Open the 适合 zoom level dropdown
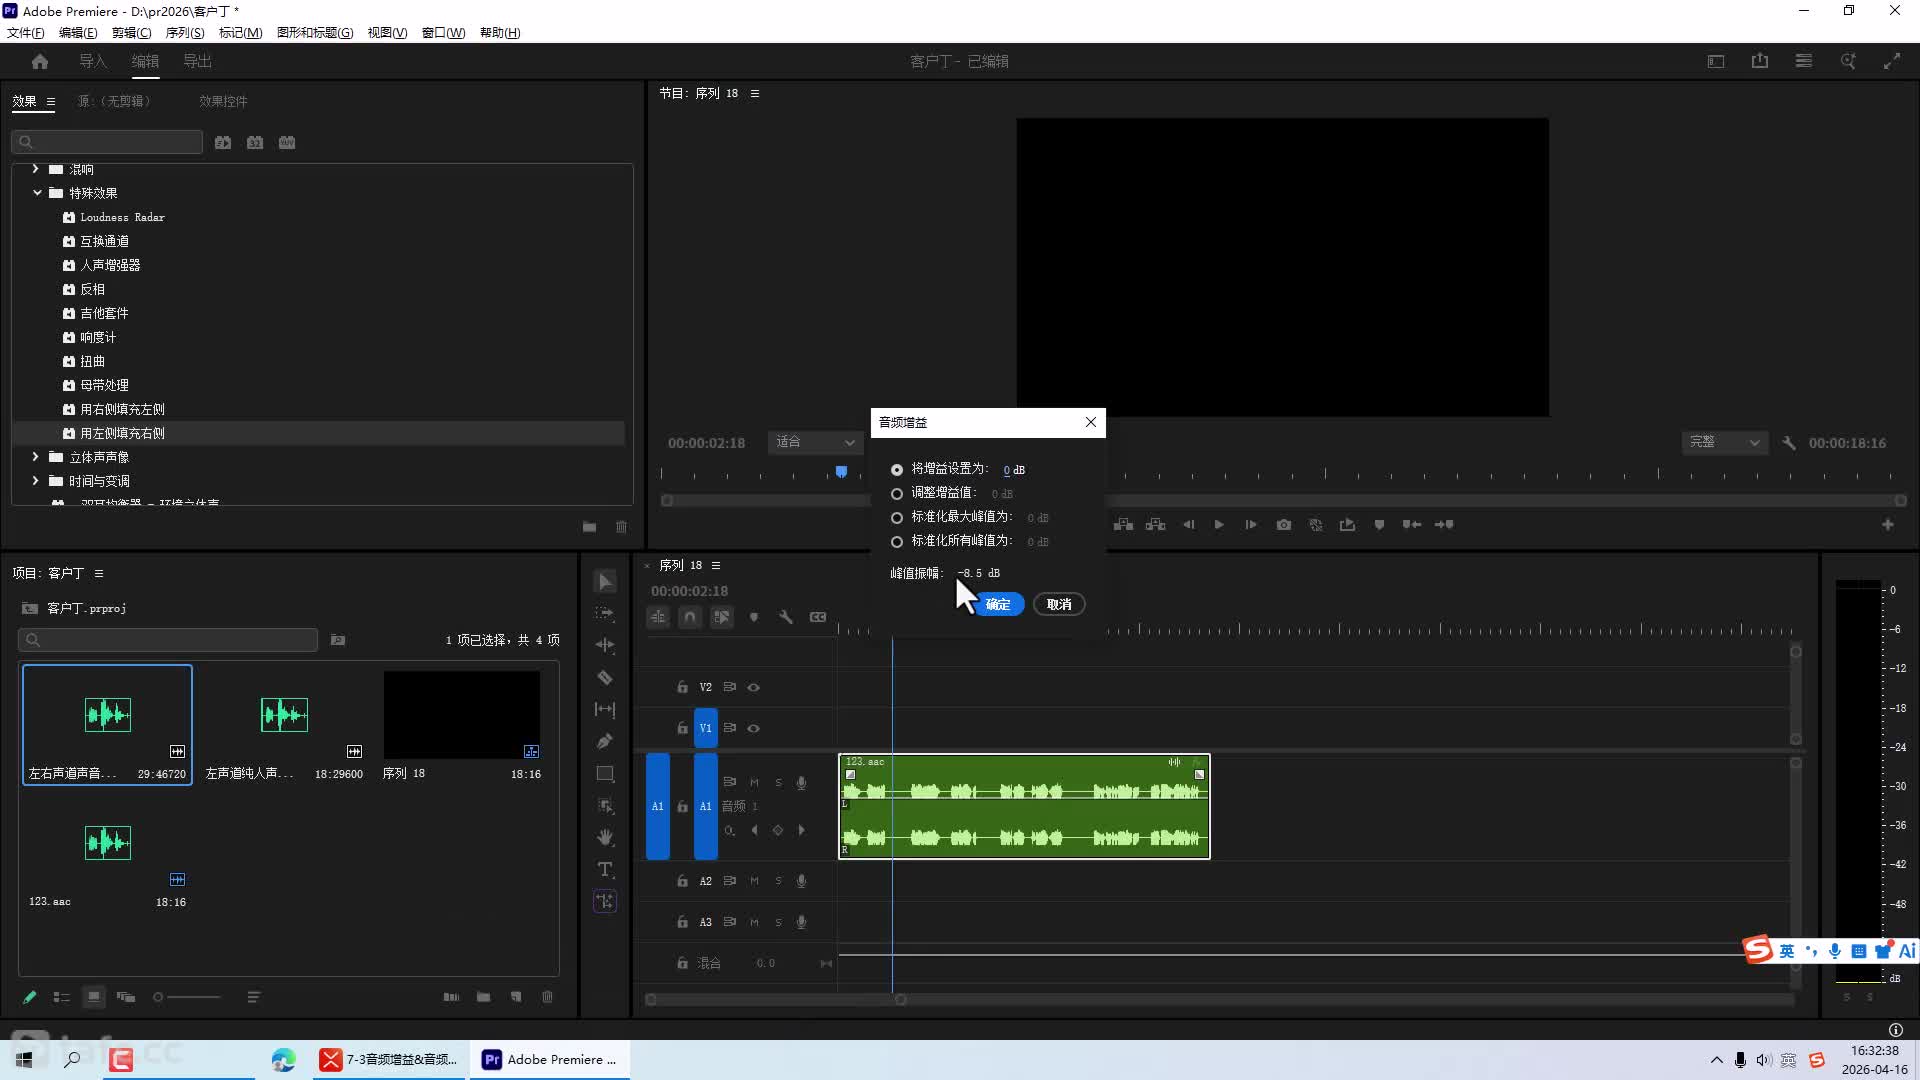This screenshot has height=1080, width=1920. click(815, 442)
